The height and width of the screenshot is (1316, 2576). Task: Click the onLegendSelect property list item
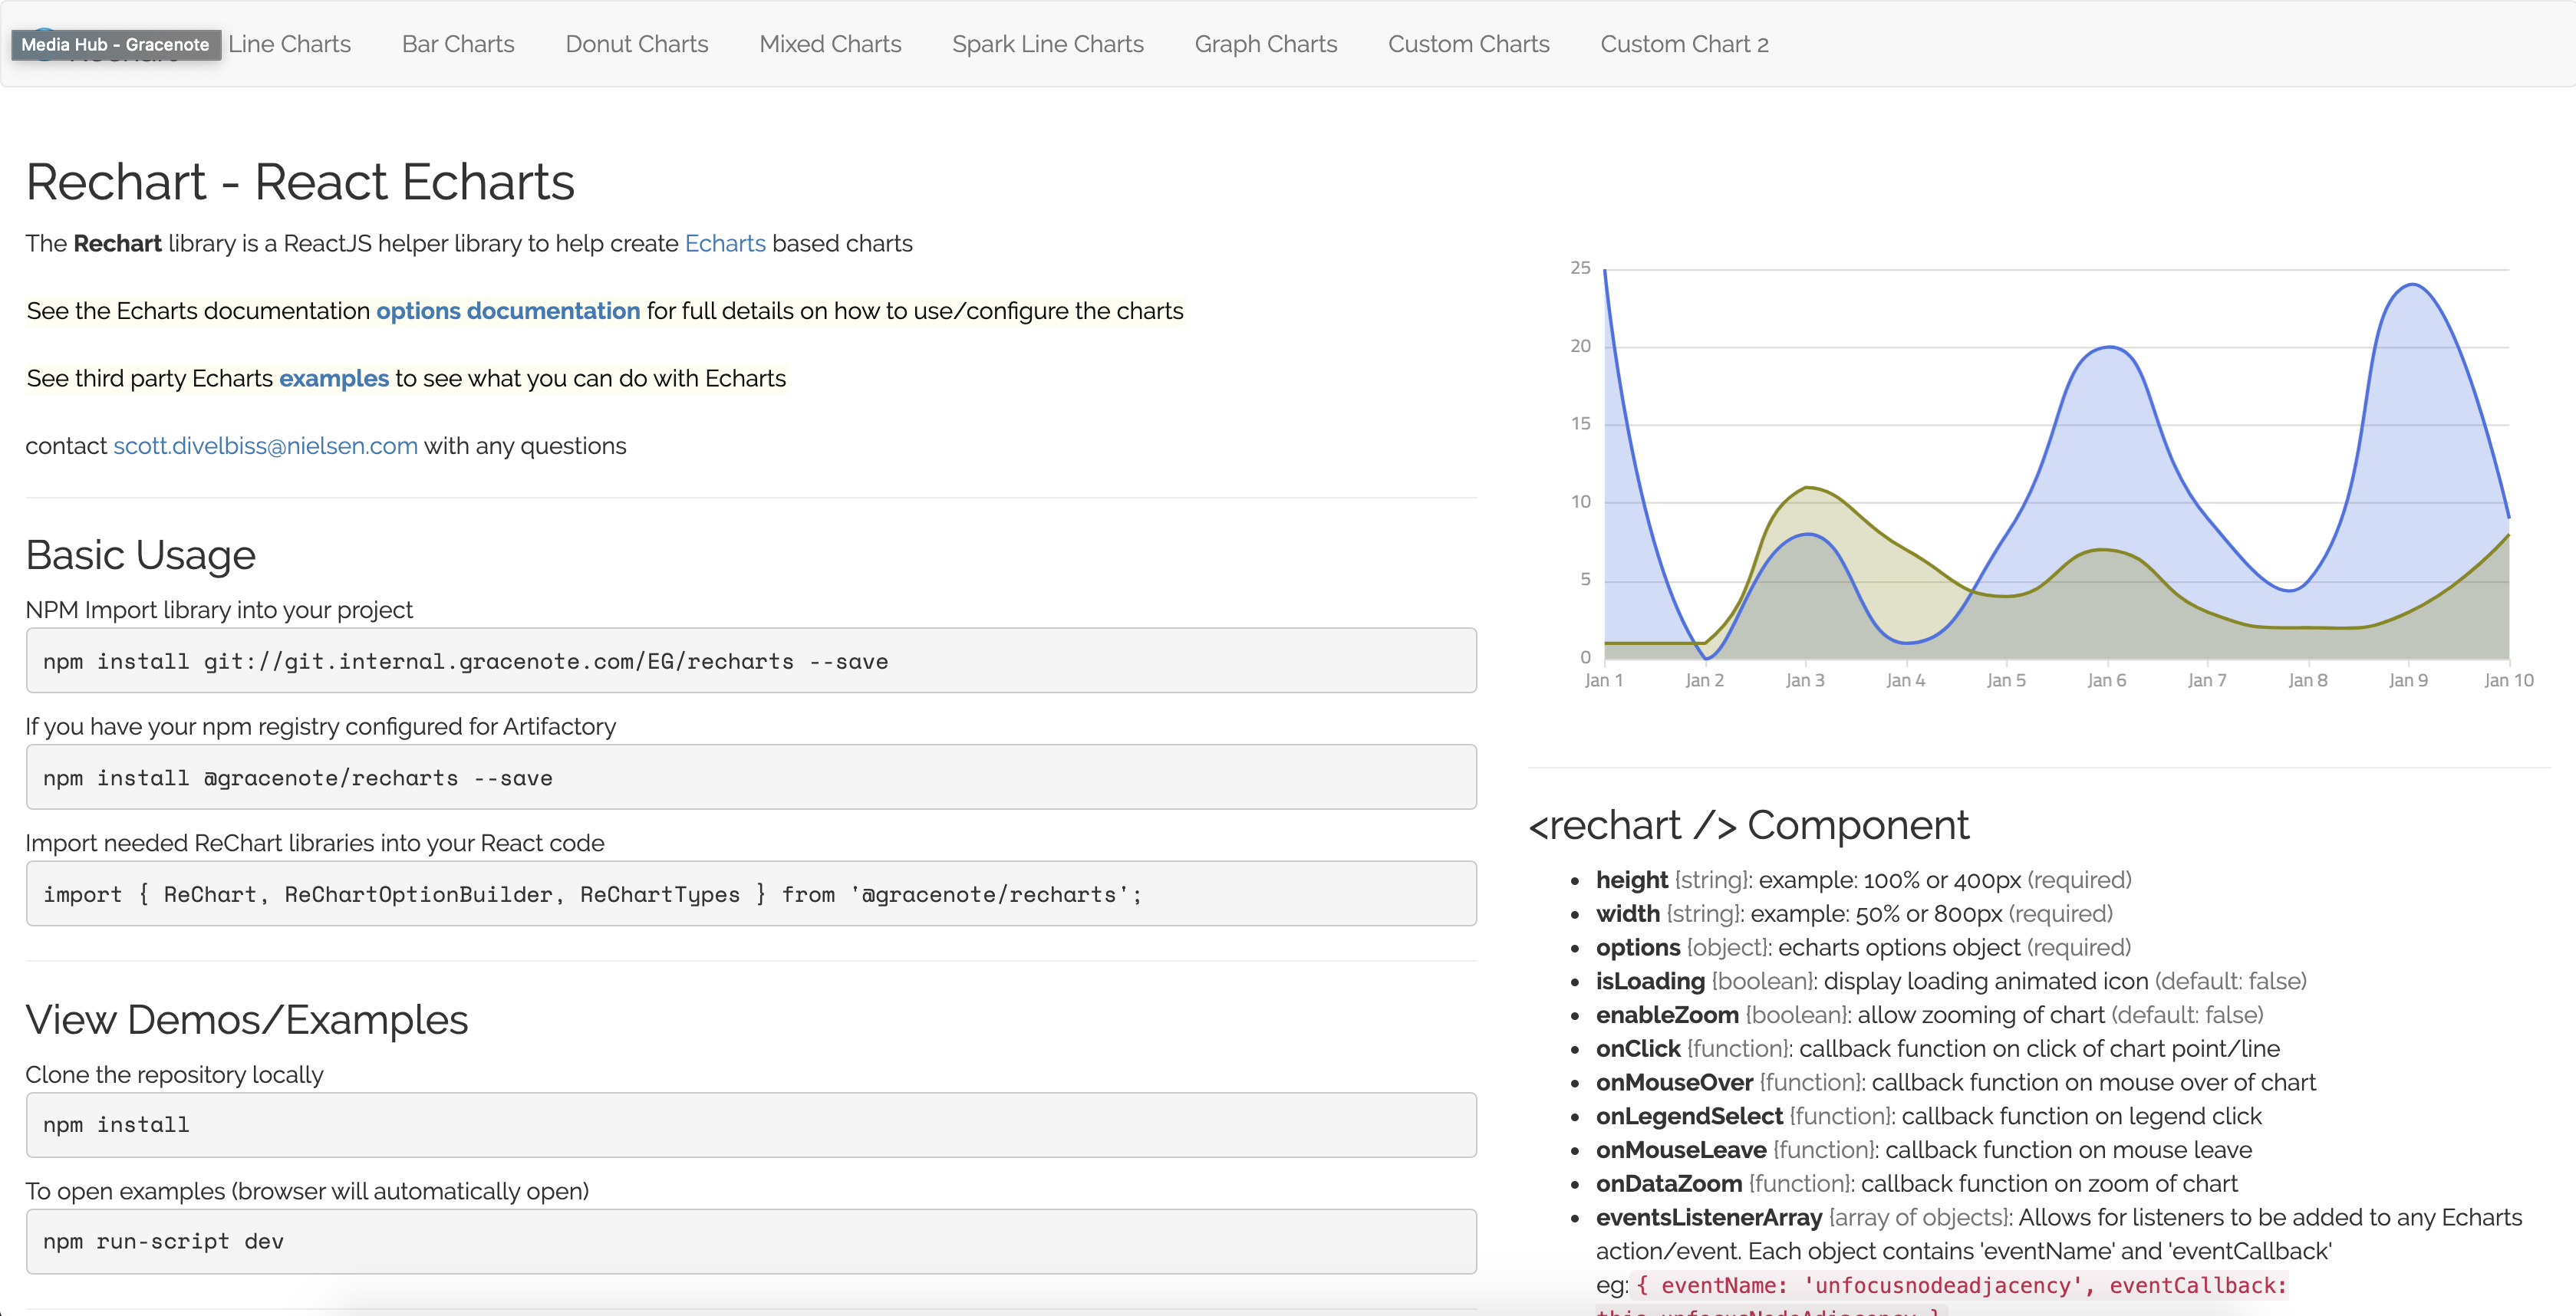(1928, 1116)
